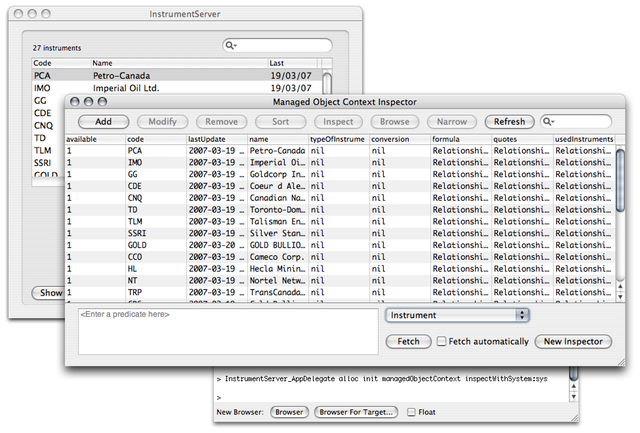Click the Fetch button
This screenshot has width=640, height=433.
click(x=408, y=342)
